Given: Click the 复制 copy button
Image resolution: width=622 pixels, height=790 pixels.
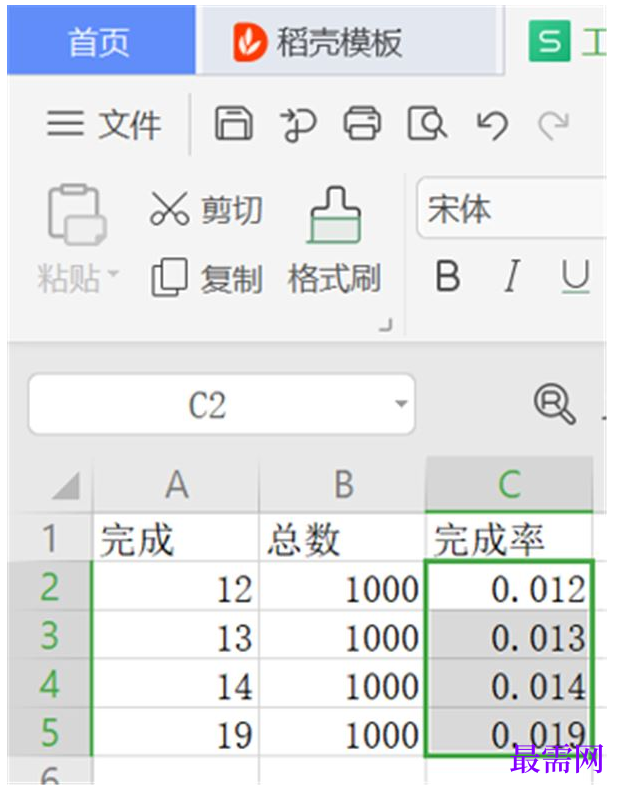Looking at the screenshot, I should point(206,278).
